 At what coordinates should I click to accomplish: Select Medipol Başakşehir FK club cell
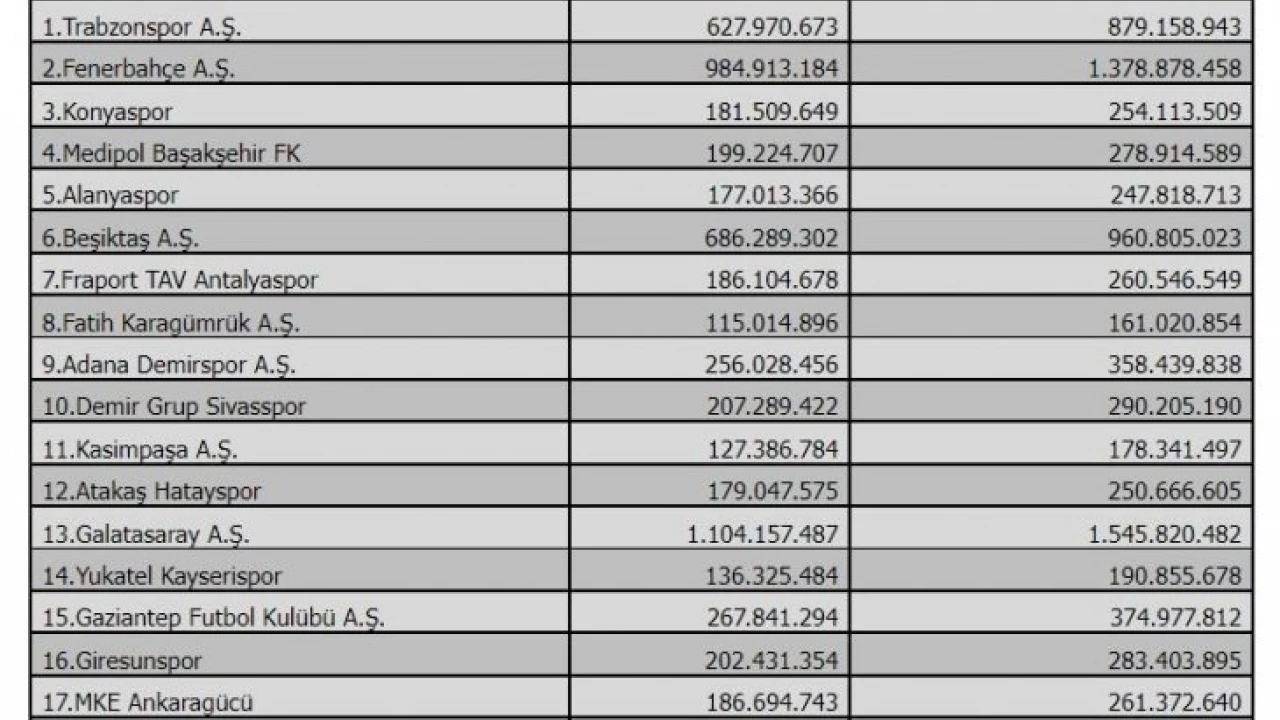[171, 154]
